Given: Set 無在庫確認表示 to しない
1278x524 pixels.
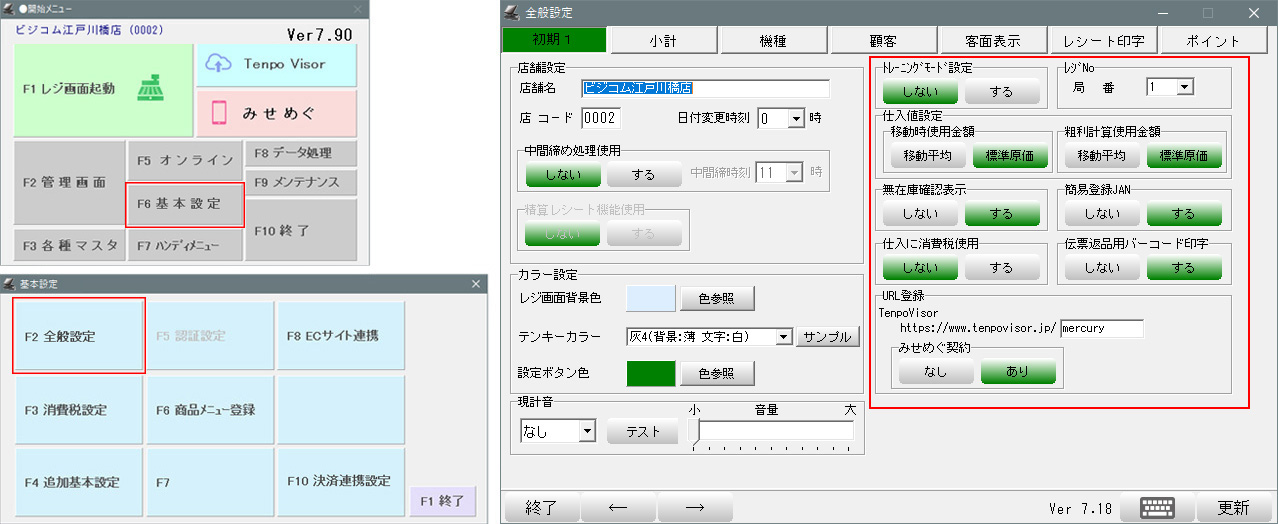Looking at the screenshot, I should click(920, 213).
